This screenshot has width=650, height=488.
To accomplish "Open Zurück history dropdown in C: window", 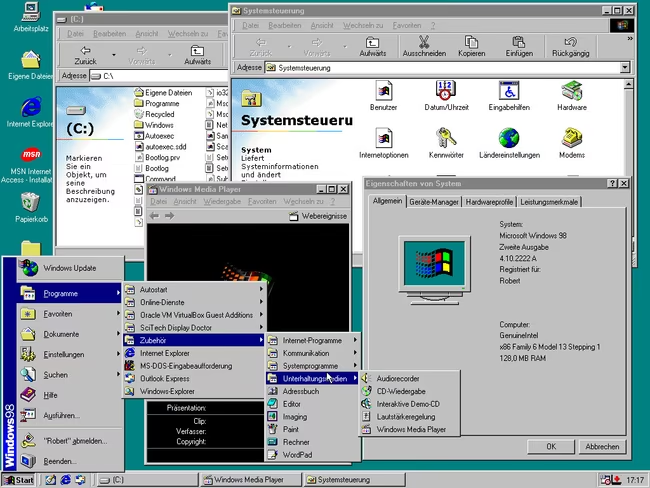I will (114, 55).
